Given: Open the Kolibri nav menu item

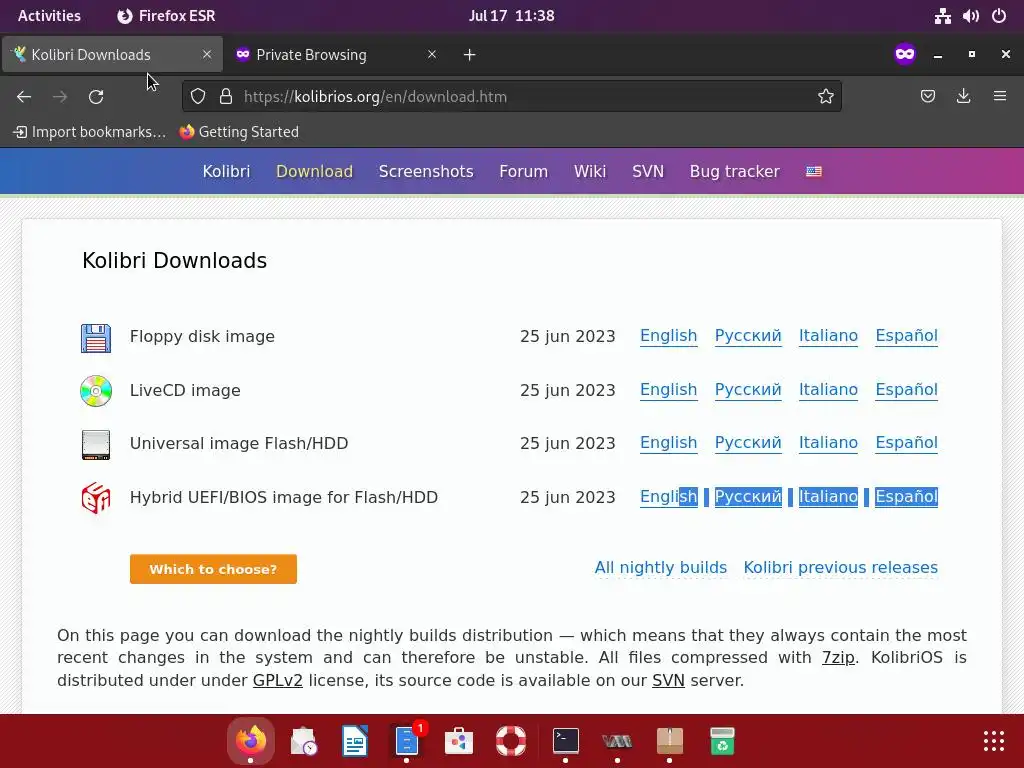Looking at the screenshot, I should pos(226,171).
